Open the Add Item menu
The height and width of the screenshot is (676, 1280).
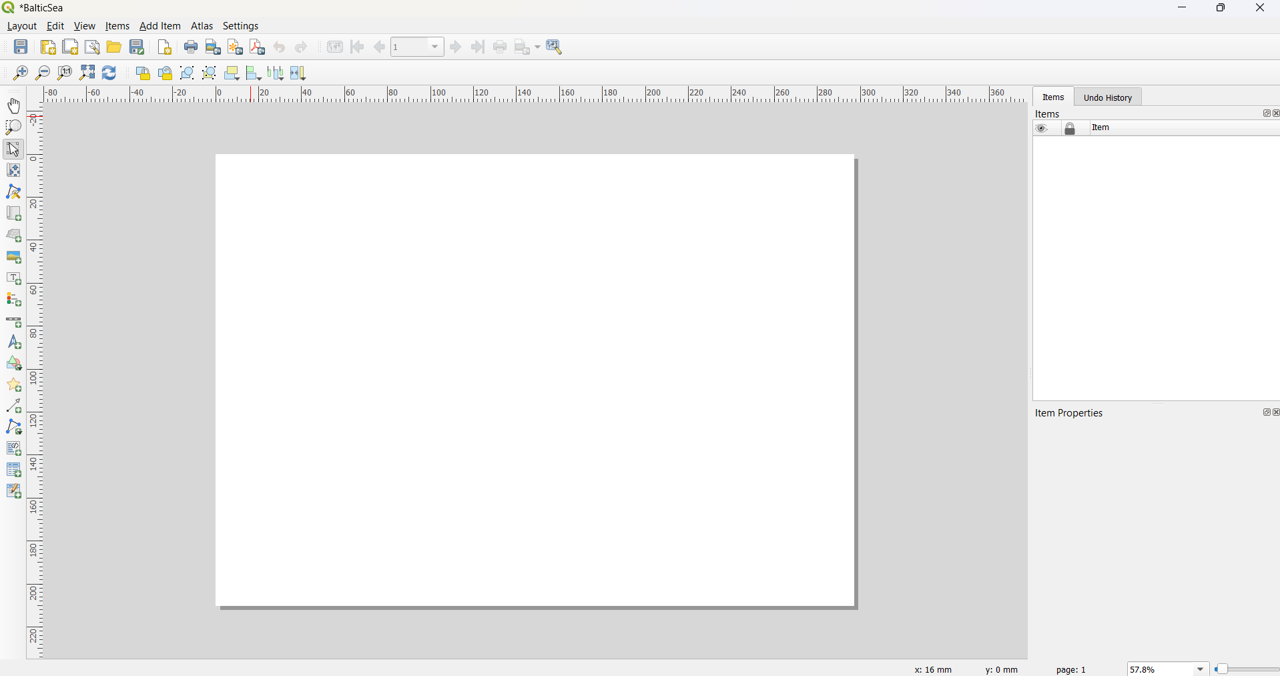pyautogui.click(x=159, y=26)
